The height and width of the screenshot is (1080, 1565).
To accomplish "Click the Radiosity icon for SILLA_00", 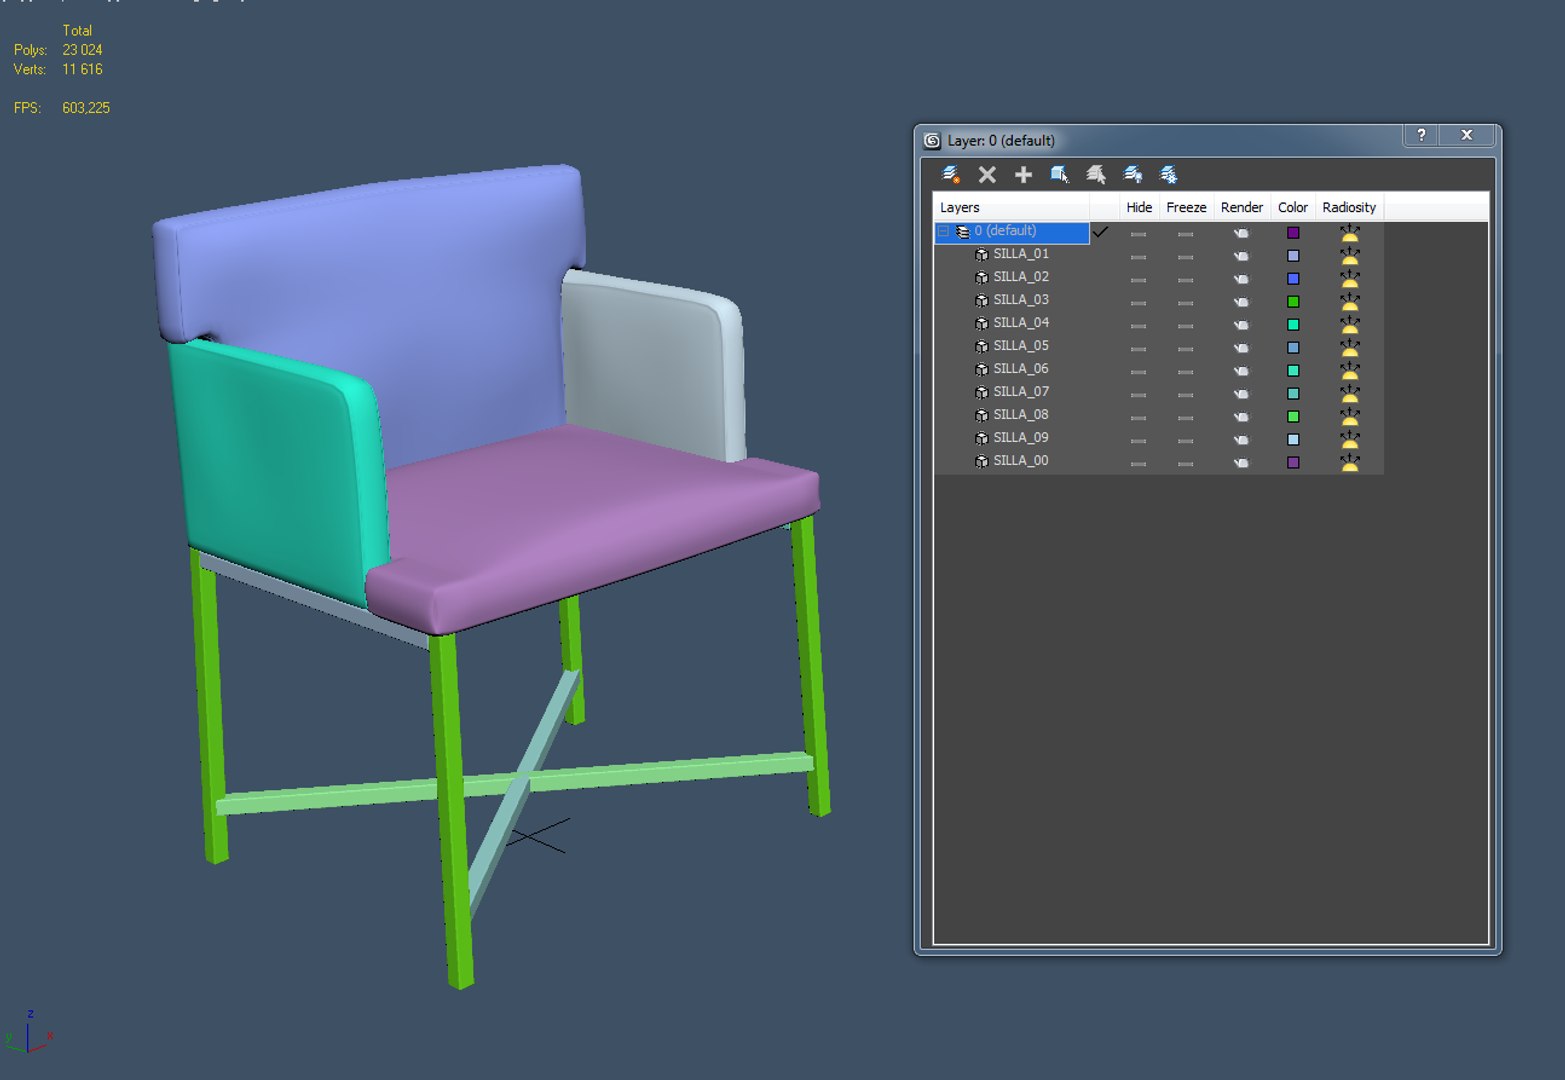I will tap(1349, 463).
